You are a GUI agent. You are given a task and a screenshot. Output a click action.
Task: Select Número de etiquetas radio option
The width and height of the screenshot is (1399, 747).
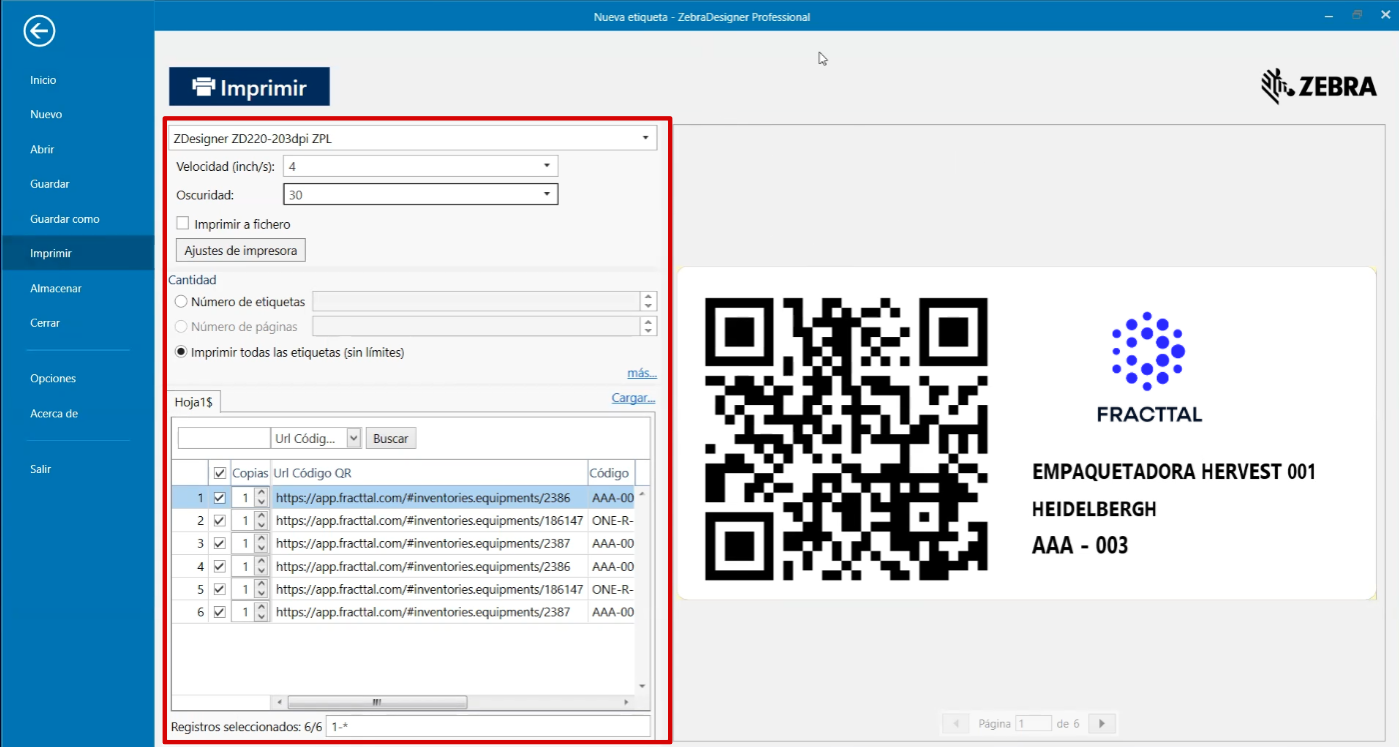click(x=181, y=302)
